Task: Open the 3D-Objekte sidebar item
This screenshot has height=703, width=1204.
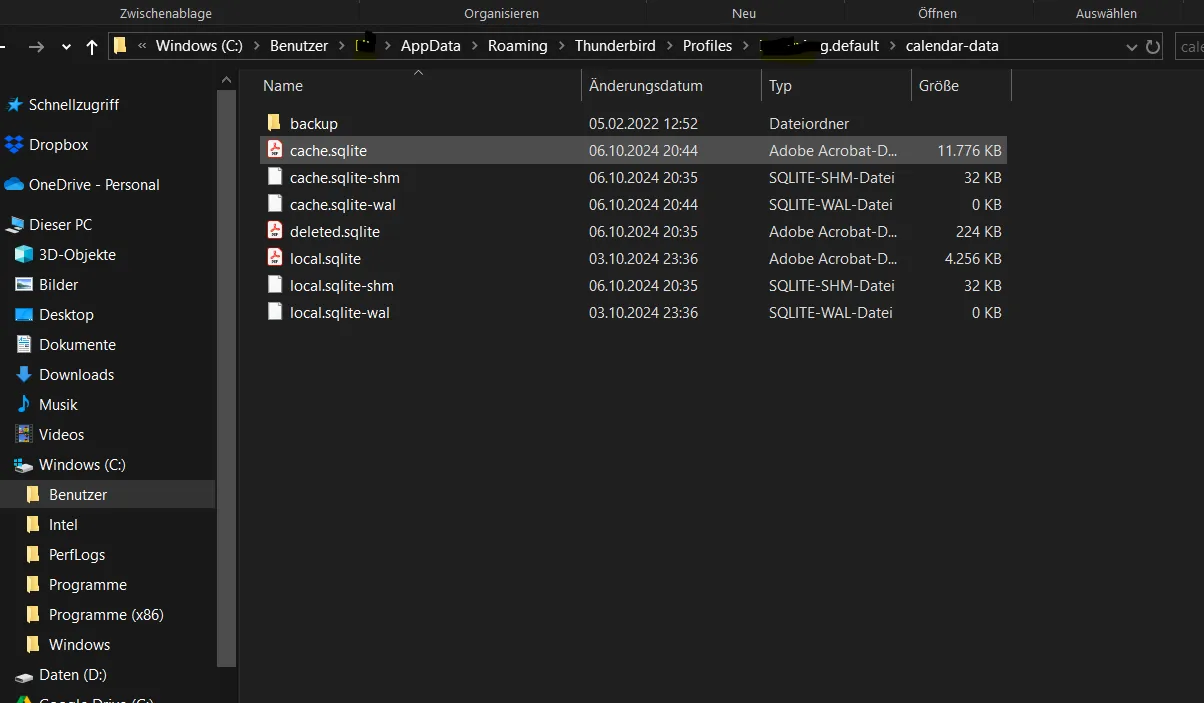Action: pyautogui.click(x=65, y=255)
